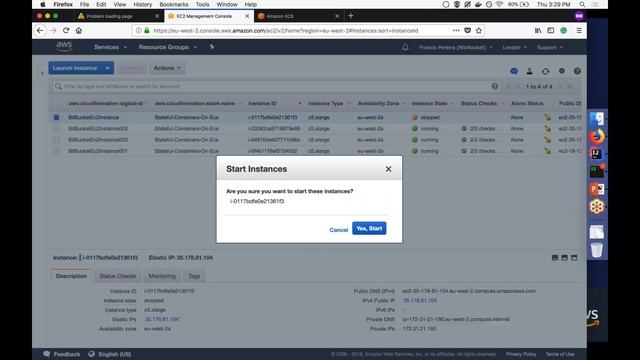This screenshot has height=360, width=640.
Task: Open the Support menu
Action: pyautogui.click(x=549, y=47)
